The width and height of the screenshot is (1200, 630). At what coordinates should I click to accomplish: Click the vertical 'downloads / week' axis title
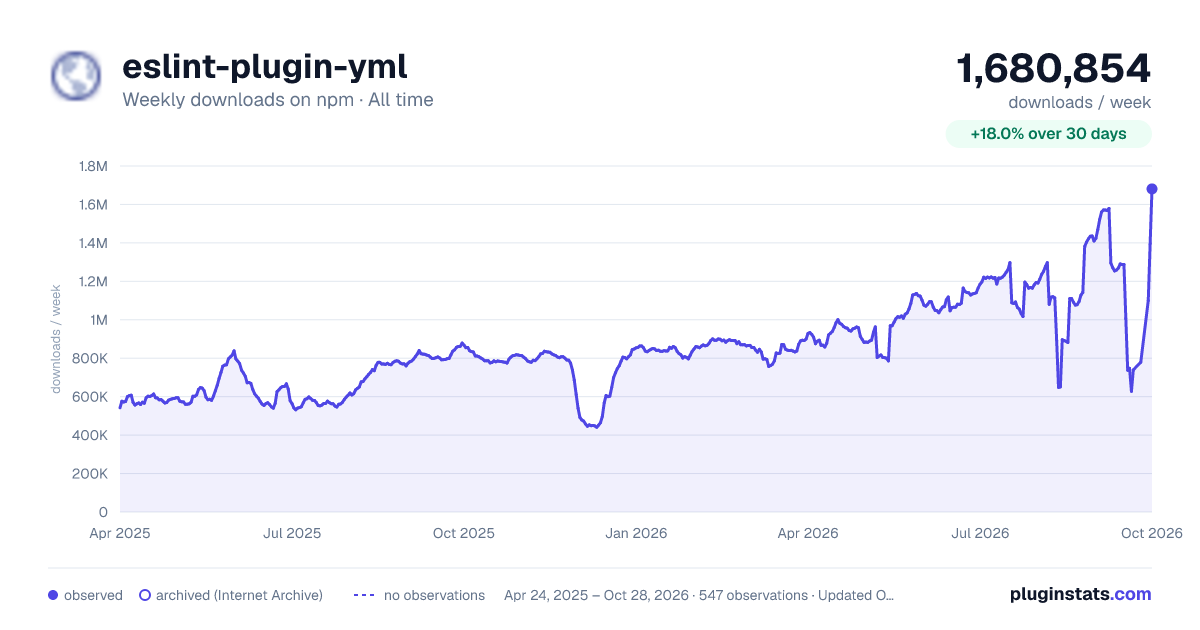point(57,339)
